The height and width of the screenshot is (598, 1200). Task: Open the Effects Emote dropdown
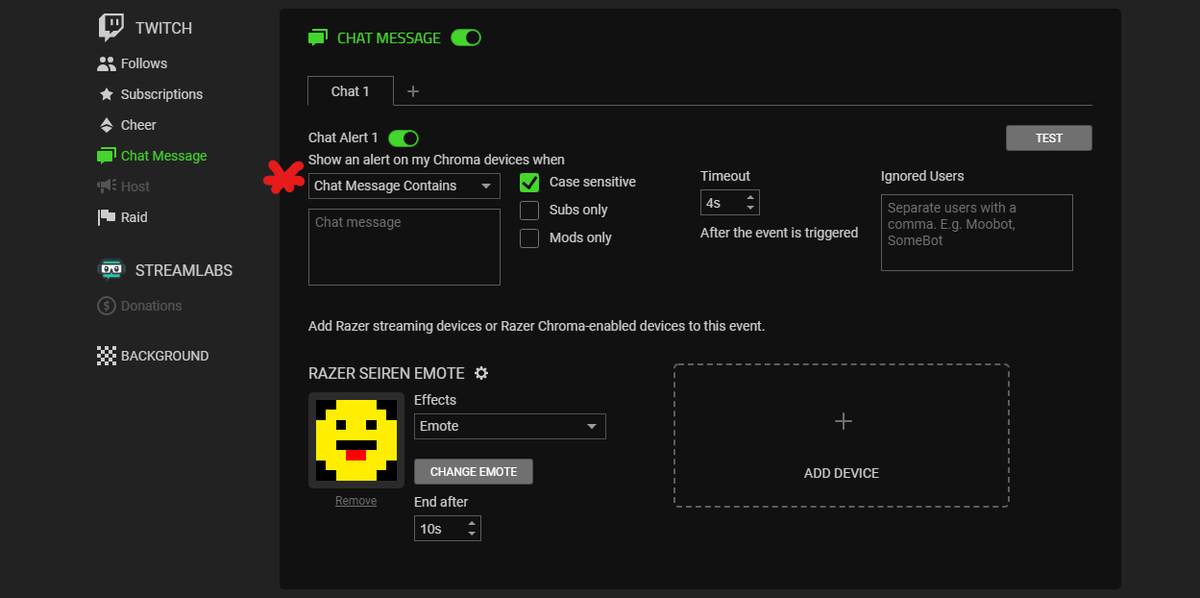click(x=510, y=426)
